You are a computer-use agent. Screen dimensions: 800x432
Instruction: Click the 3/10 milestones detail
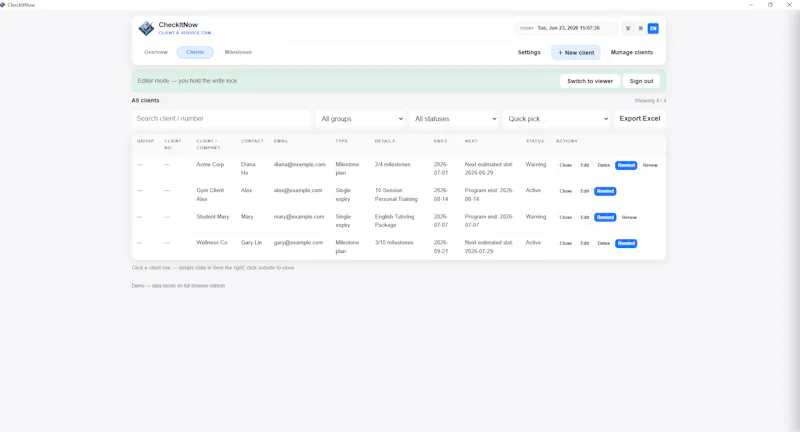coord(394,243)
